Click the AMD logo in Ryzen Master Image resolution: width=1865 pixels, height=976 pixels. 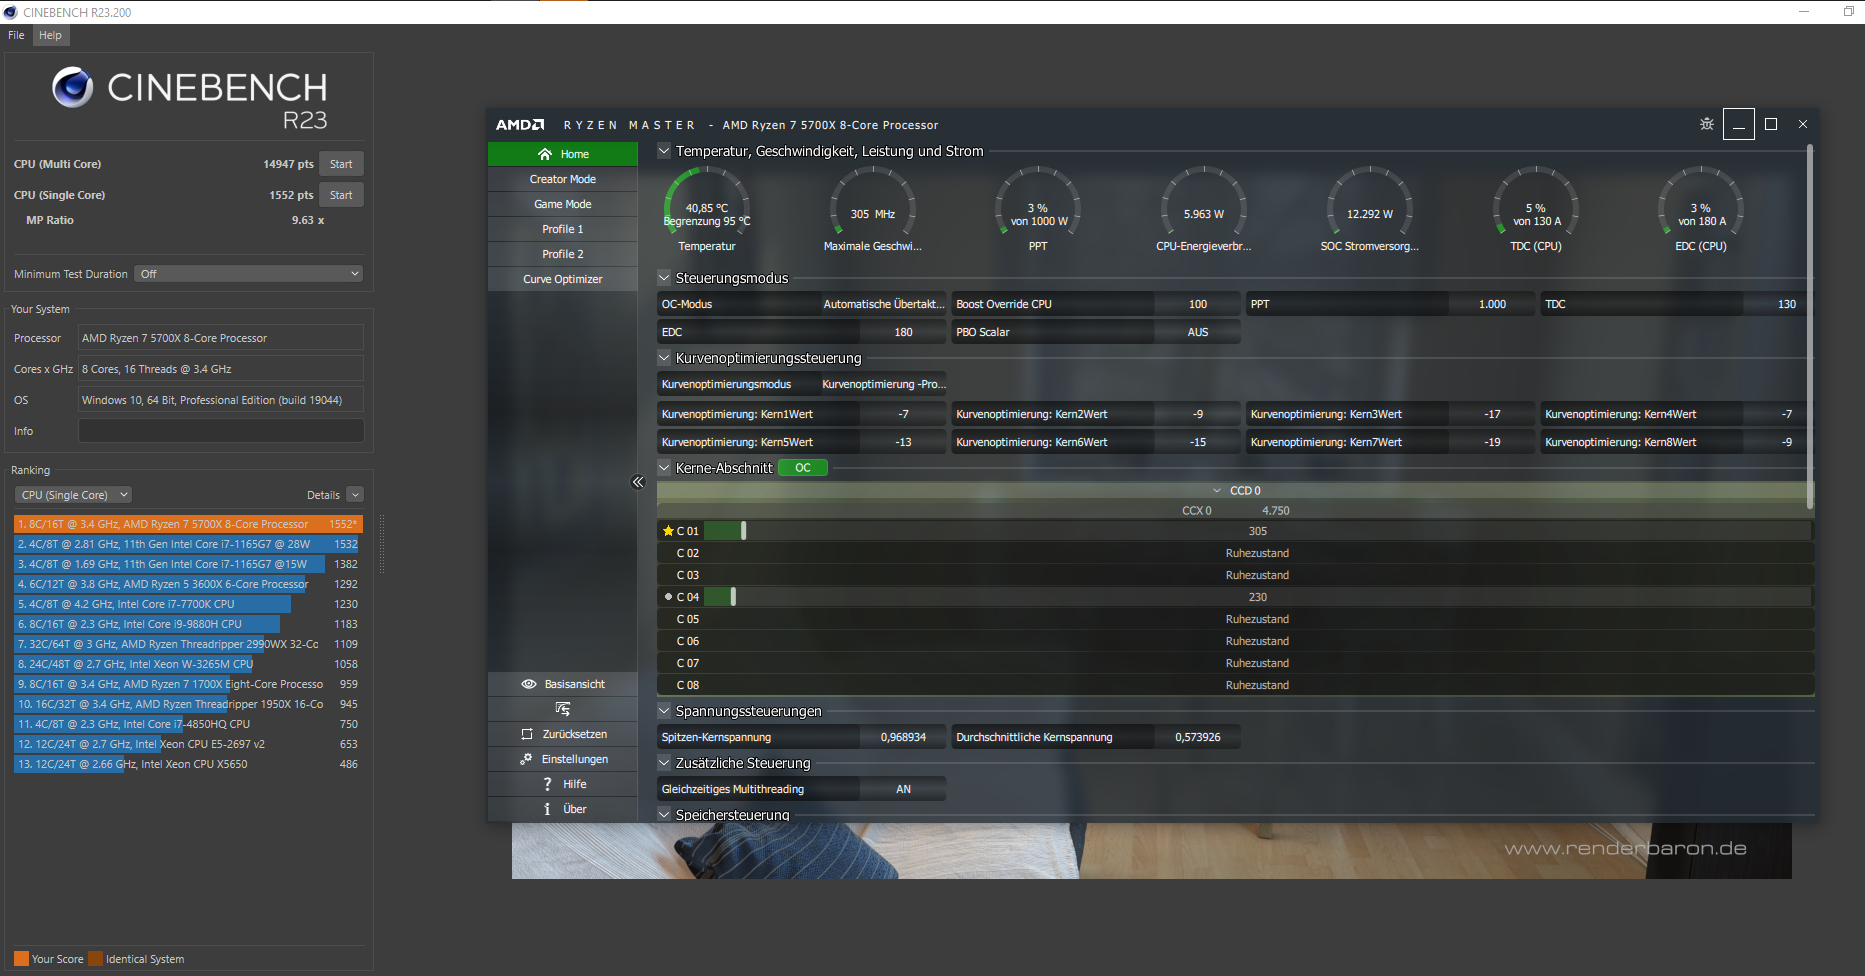(520, 125)
